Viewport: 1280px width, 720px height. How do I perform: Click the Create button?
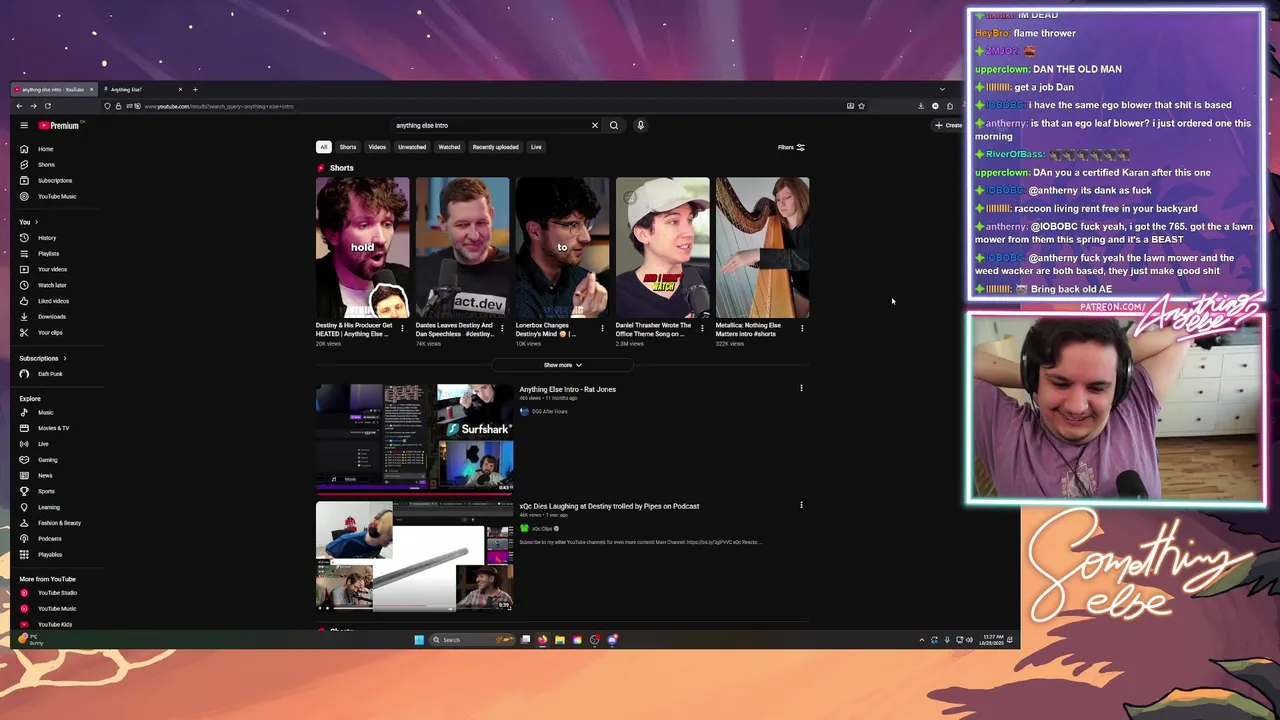(948, 125)
